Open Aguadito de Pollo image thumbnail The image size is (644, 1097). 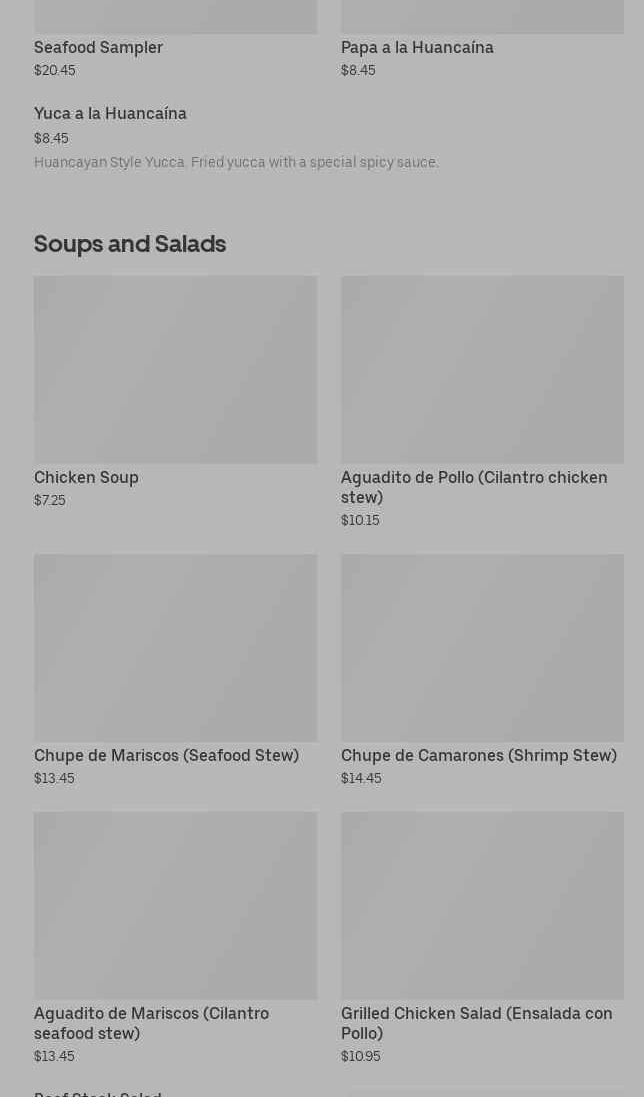(x=482, y=369)
